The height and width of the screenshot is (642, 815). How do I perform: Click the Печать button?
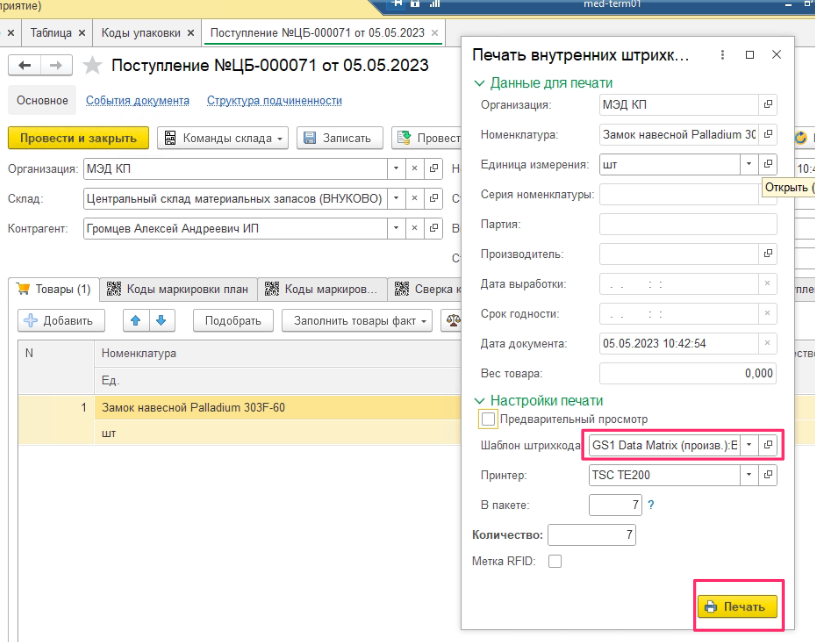[738, 607]
